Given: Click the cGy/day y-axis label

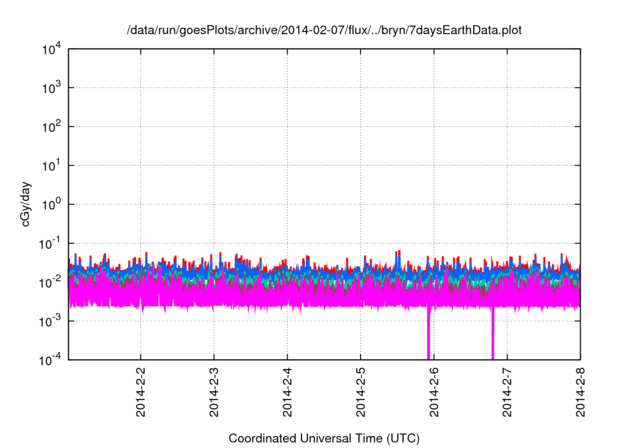Looking at the screenshot, I should [x=25, y=204].
